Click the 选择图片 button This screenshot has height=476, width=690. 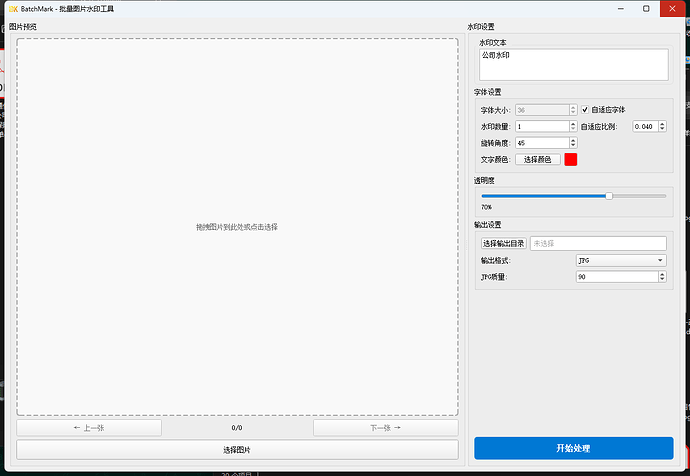[x=237, y=450]
